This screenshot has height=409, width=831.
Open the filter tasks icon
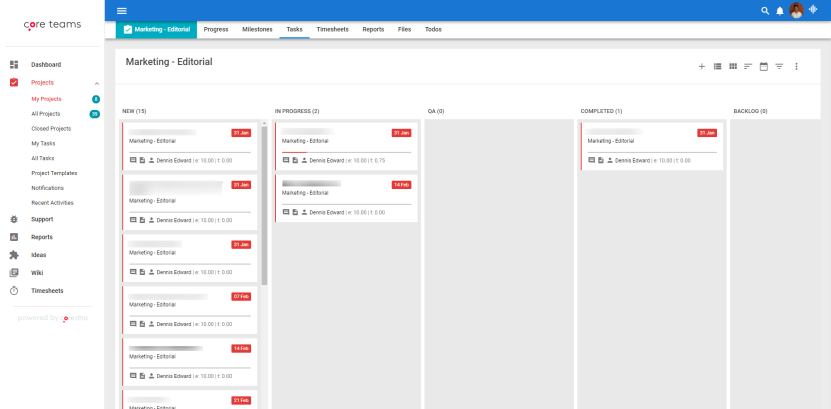[779, 67]
